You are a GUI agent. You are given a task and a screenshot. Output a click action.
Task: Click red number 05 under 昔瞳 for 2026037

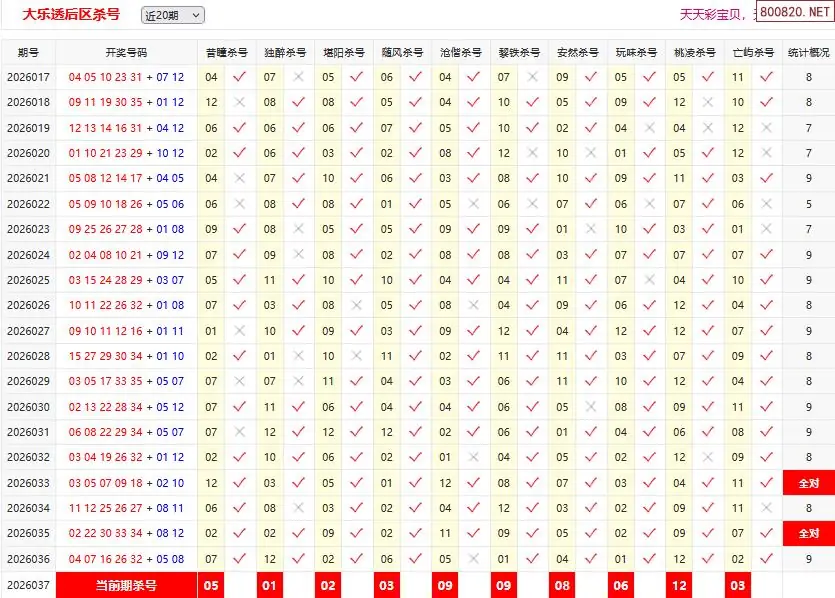pos(211,585)
